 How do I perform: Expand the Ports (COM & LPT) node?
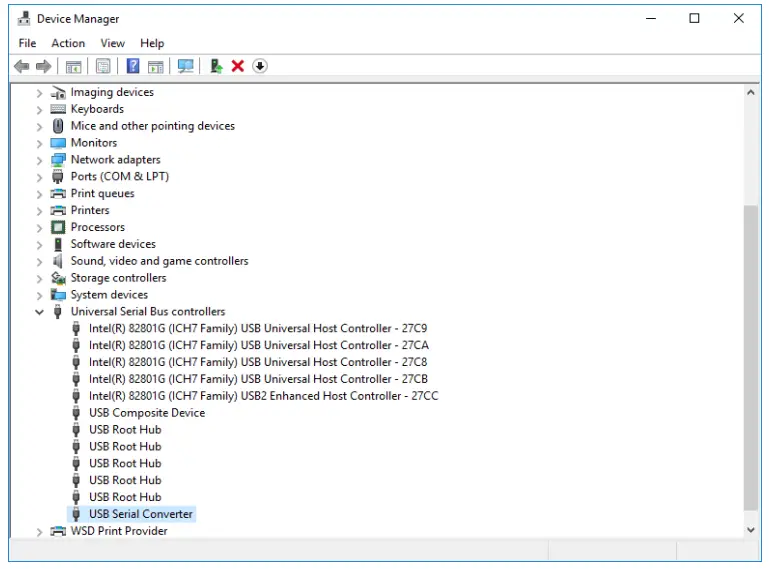39,177
